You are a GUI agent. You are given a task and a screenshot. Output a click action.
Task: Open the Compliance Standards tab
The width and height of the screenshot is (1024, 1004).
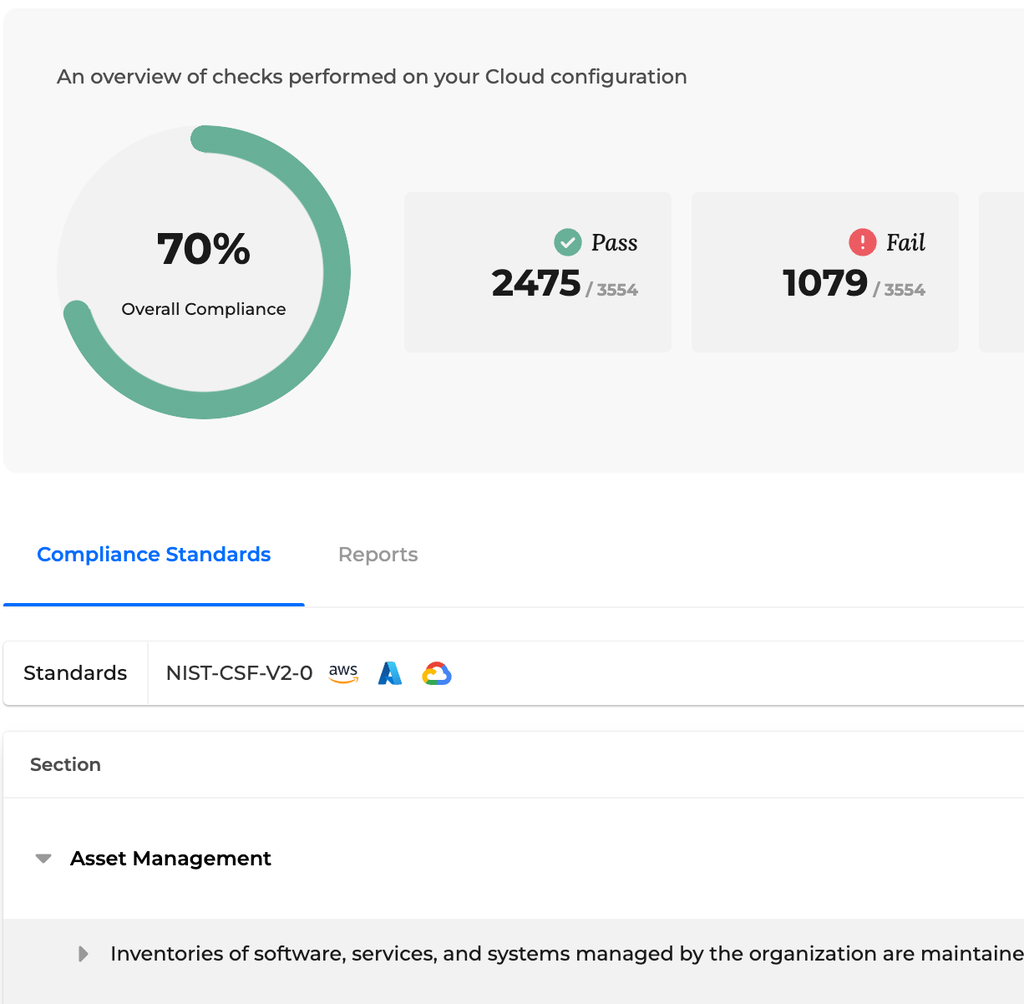(x=153, y=554)
